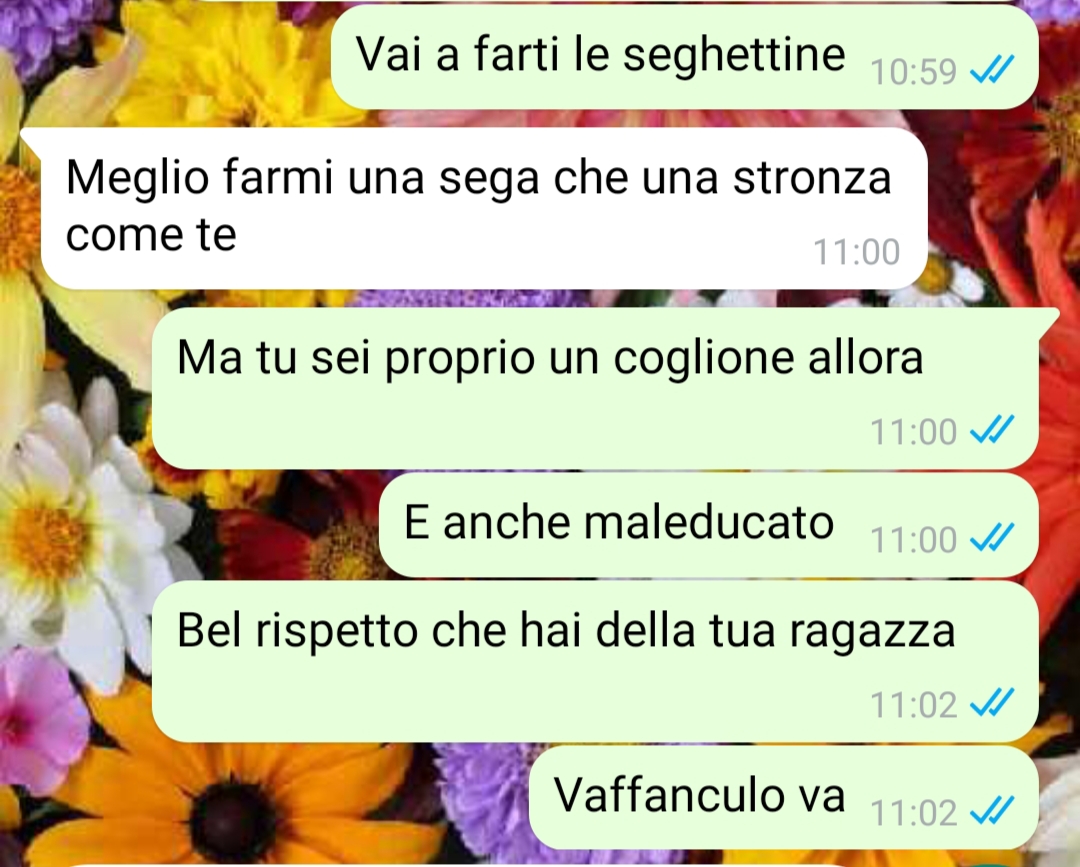Tap the 10:59 timestamp on first message

click(x=913, y=72)
